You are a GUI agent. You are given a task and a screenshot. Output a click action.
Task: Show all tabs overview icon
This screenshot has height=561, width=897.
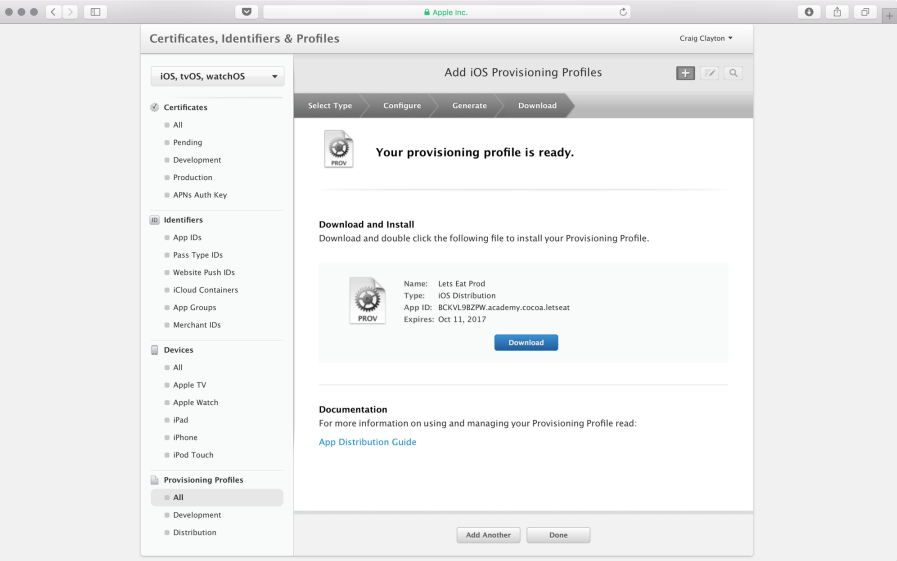pos(865,11)
